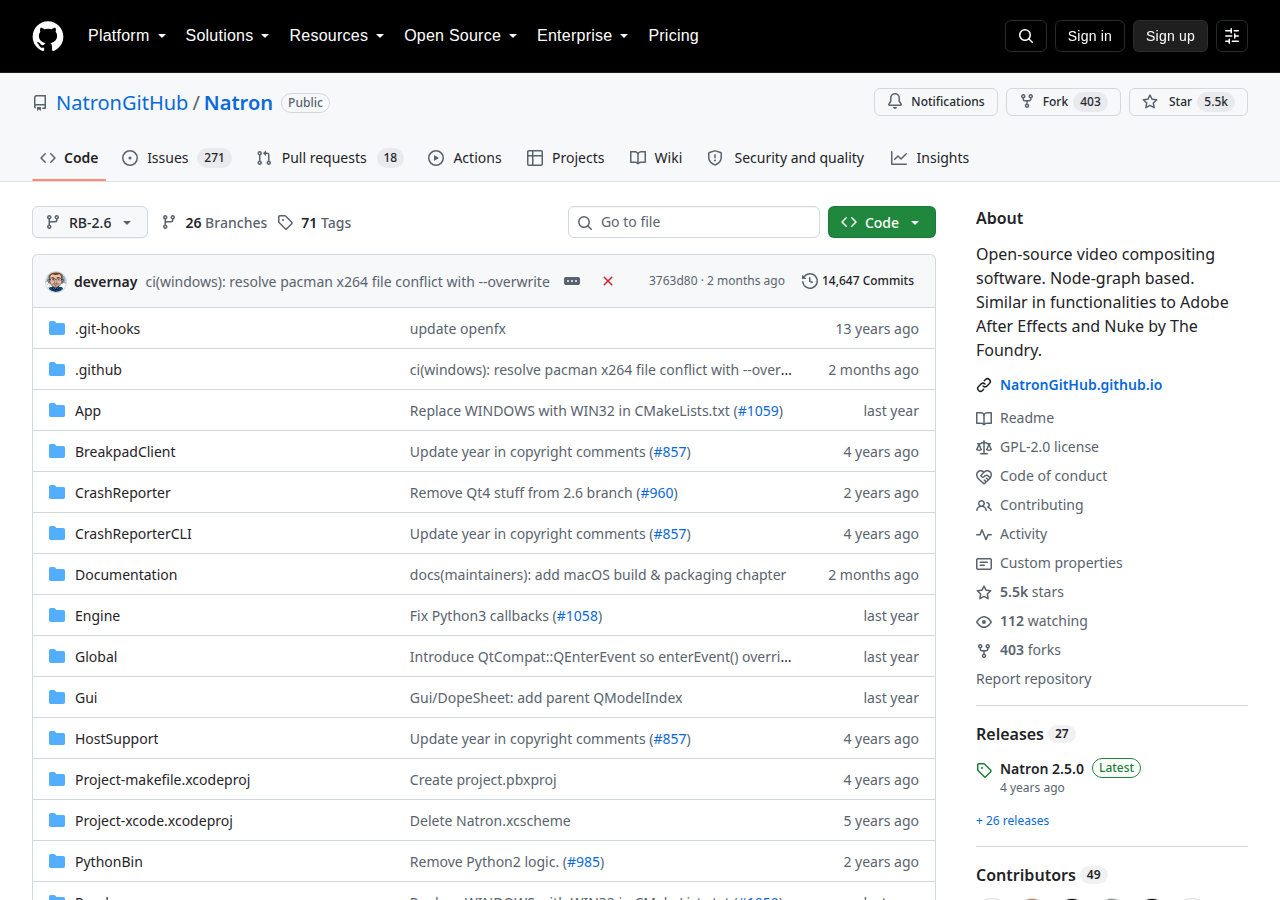Screen dimensions: 1280x900
Task: Open the search magnifier icon
Action: (1026, 36)
